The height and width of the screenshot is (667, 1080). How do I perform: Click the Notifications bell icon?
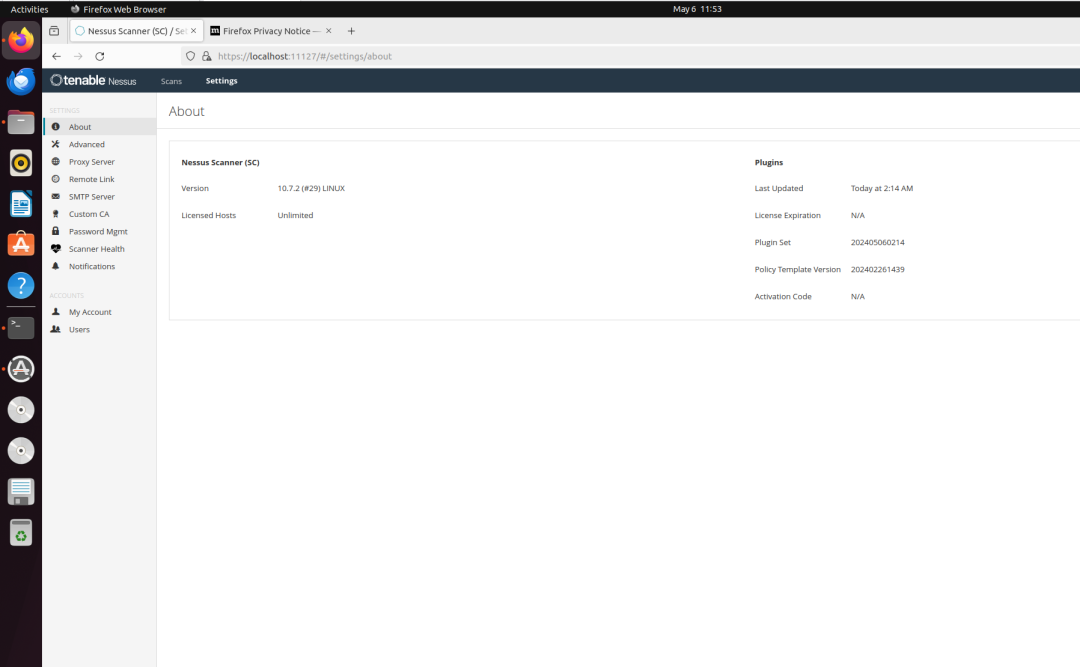[56, 266]
